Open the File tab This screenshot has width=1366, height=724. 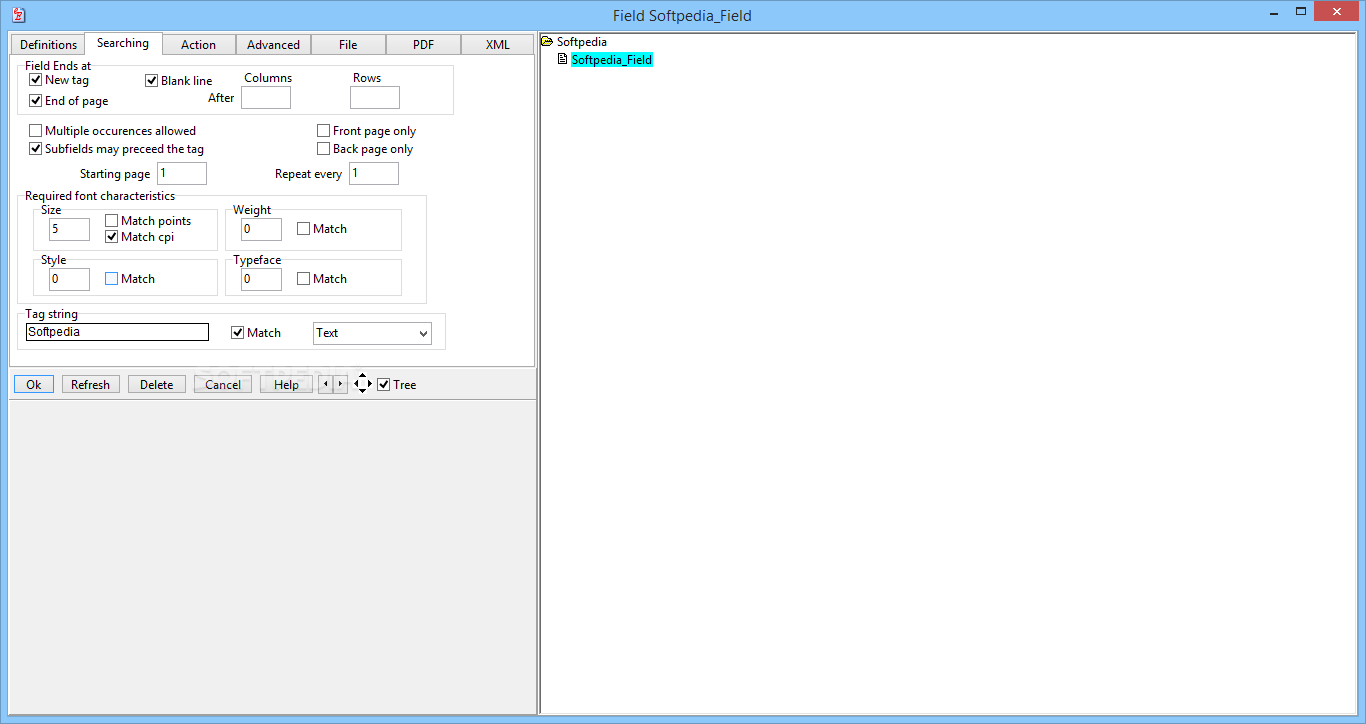tap(348, 45)
